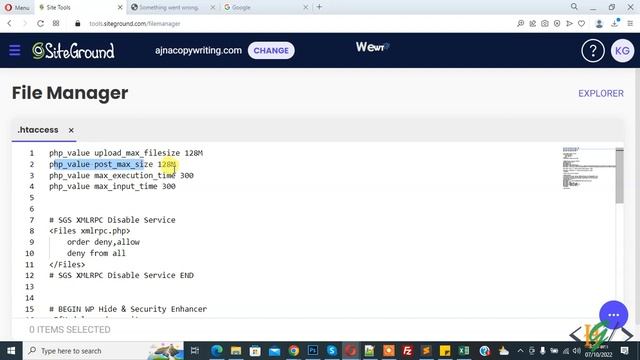Open Task View on taskbar
The width and height of the screenshot is (640, 360).
[x=195, y=351]
